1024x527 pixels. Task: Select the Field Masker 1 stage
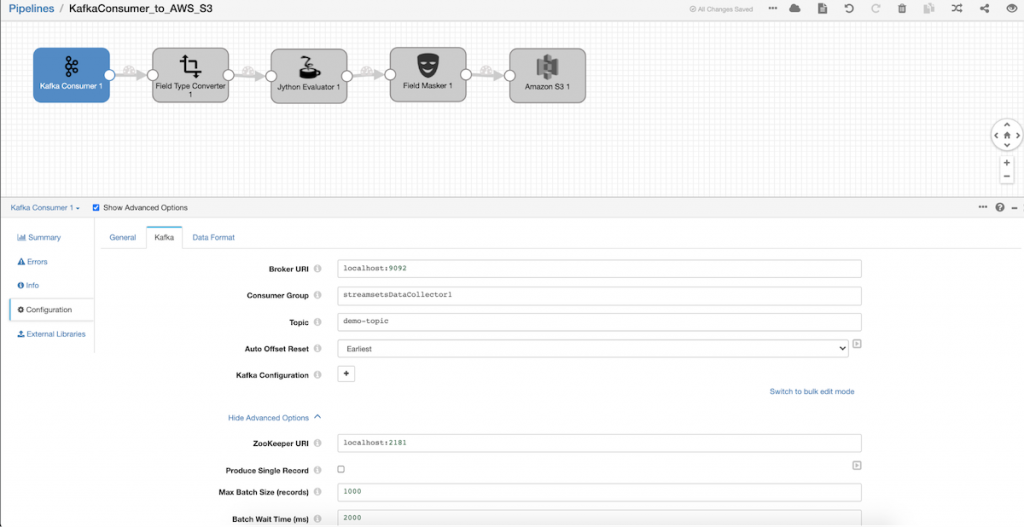pos(428,74)
